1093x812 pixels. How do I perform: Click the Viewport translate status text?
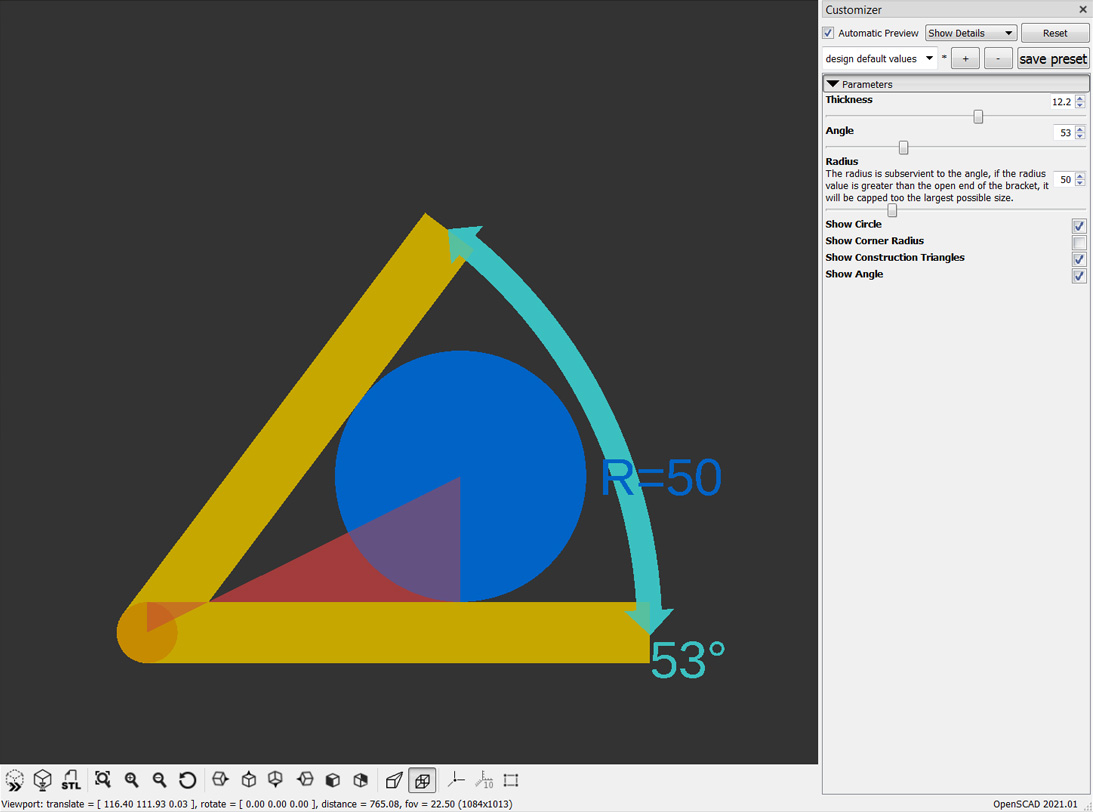(x=257, y=804)
